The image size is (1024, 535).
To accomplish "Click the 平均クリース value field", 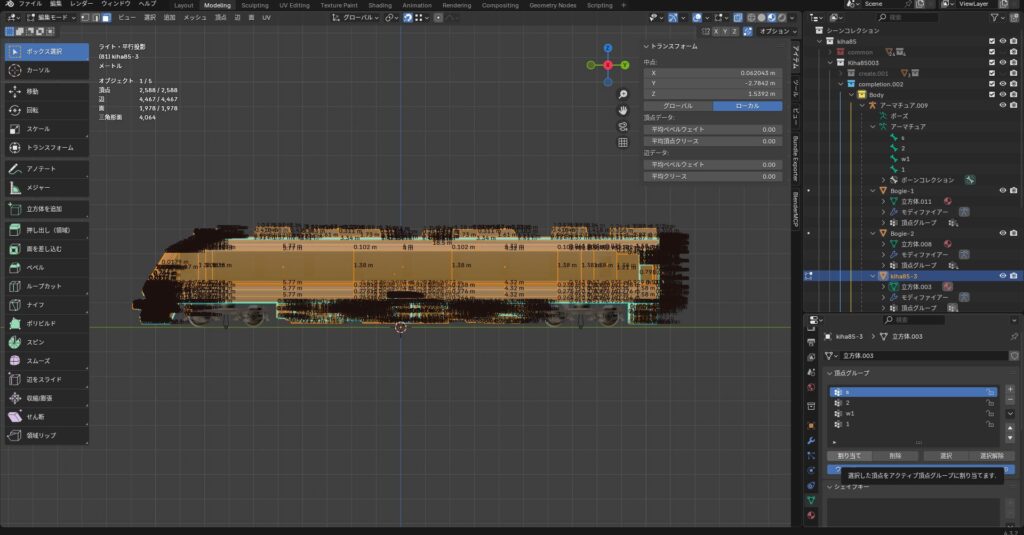I will click(x=712, y=176).
